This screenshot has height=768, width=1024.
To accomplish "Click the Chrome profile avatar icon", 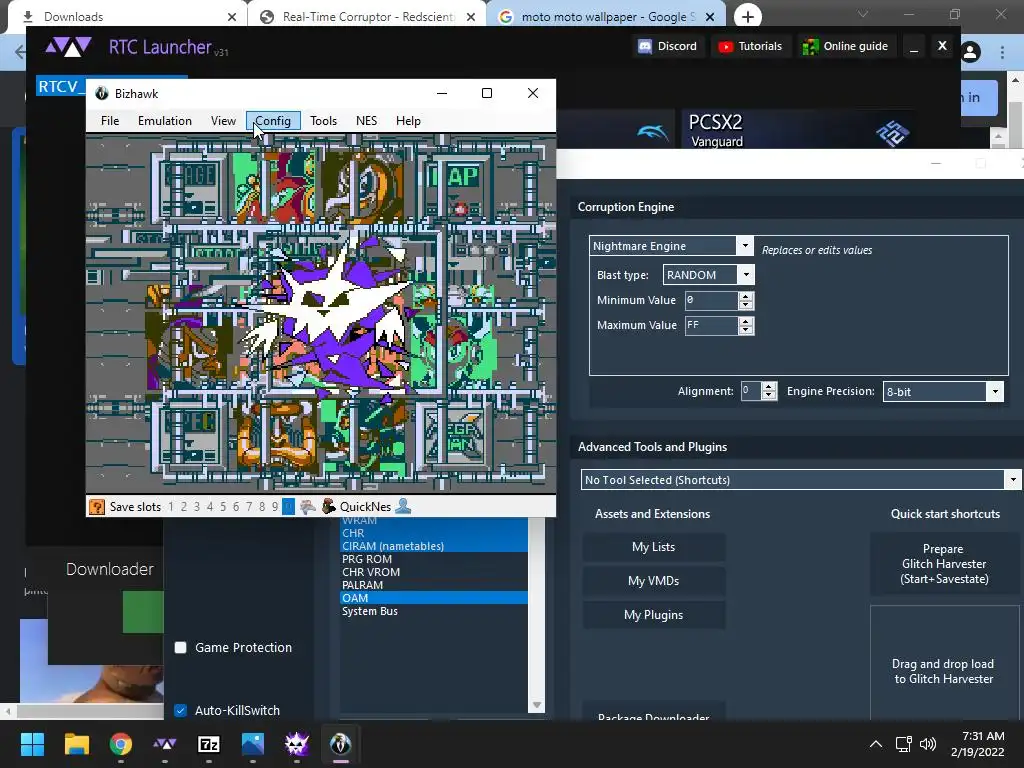I will [x=970, y=52].
